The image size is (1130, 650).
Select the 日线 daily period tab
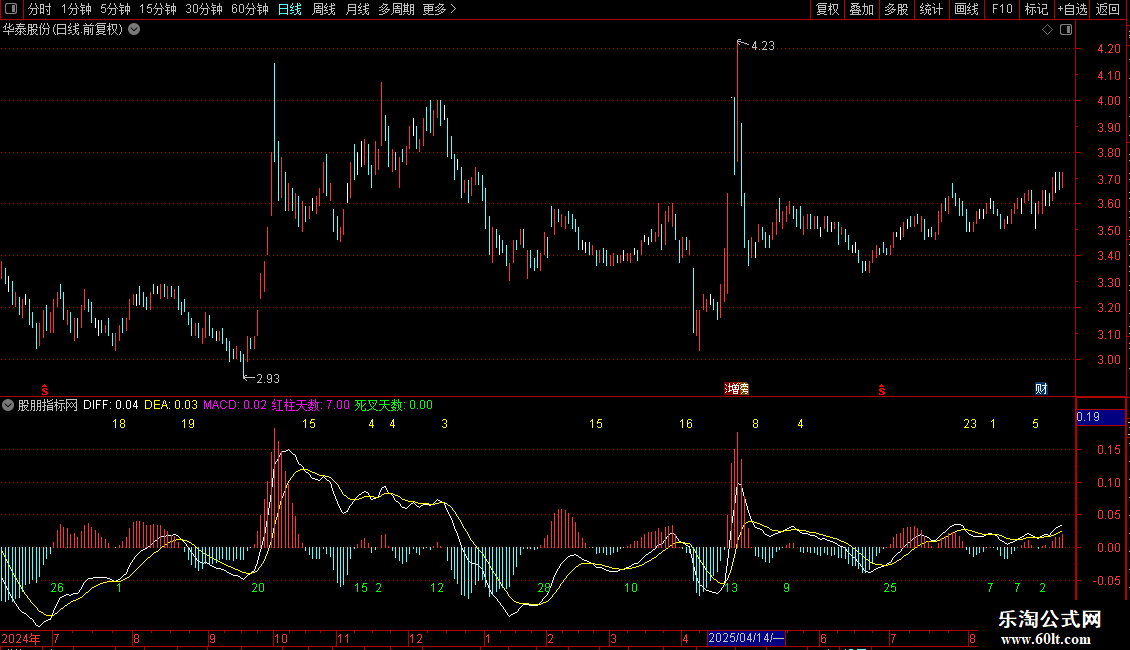pos(290,9)
